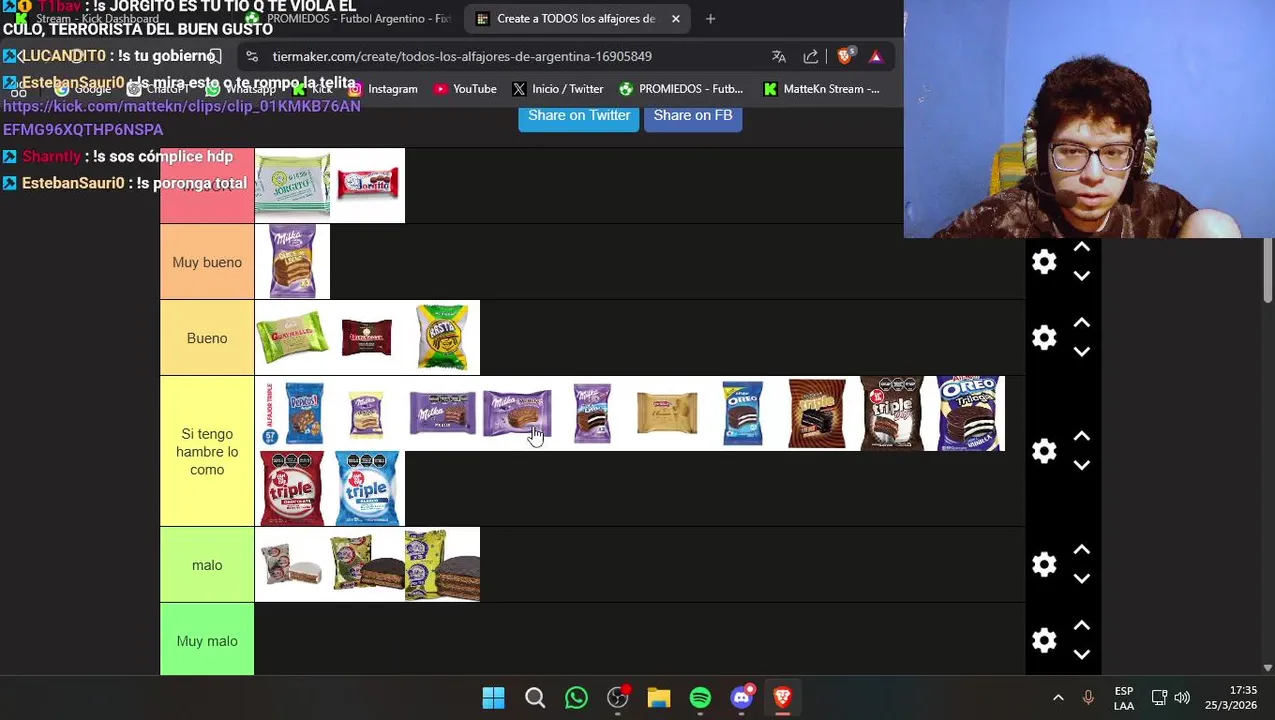Open Windows taskbar search

click(535, 698)
